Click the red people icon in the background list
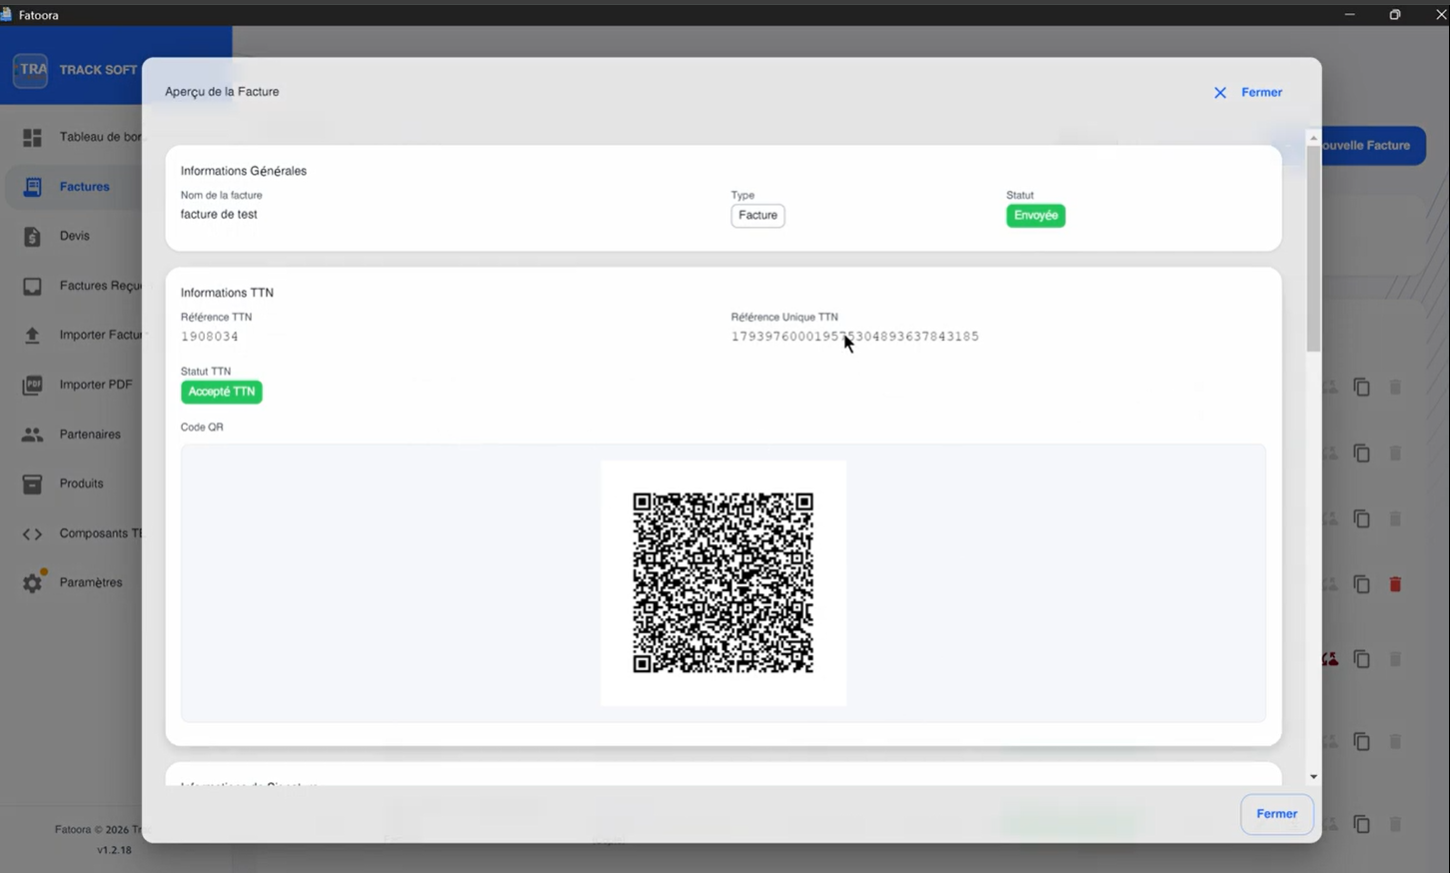Image resolution: width=1450 pixels, height=873 pixels. click(1330, 659)
